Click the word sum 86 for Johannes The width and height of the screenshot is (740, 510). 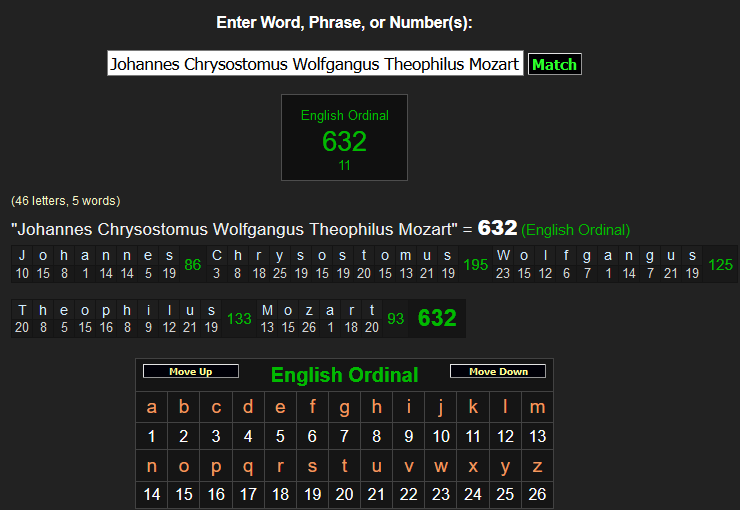(193, 265)
